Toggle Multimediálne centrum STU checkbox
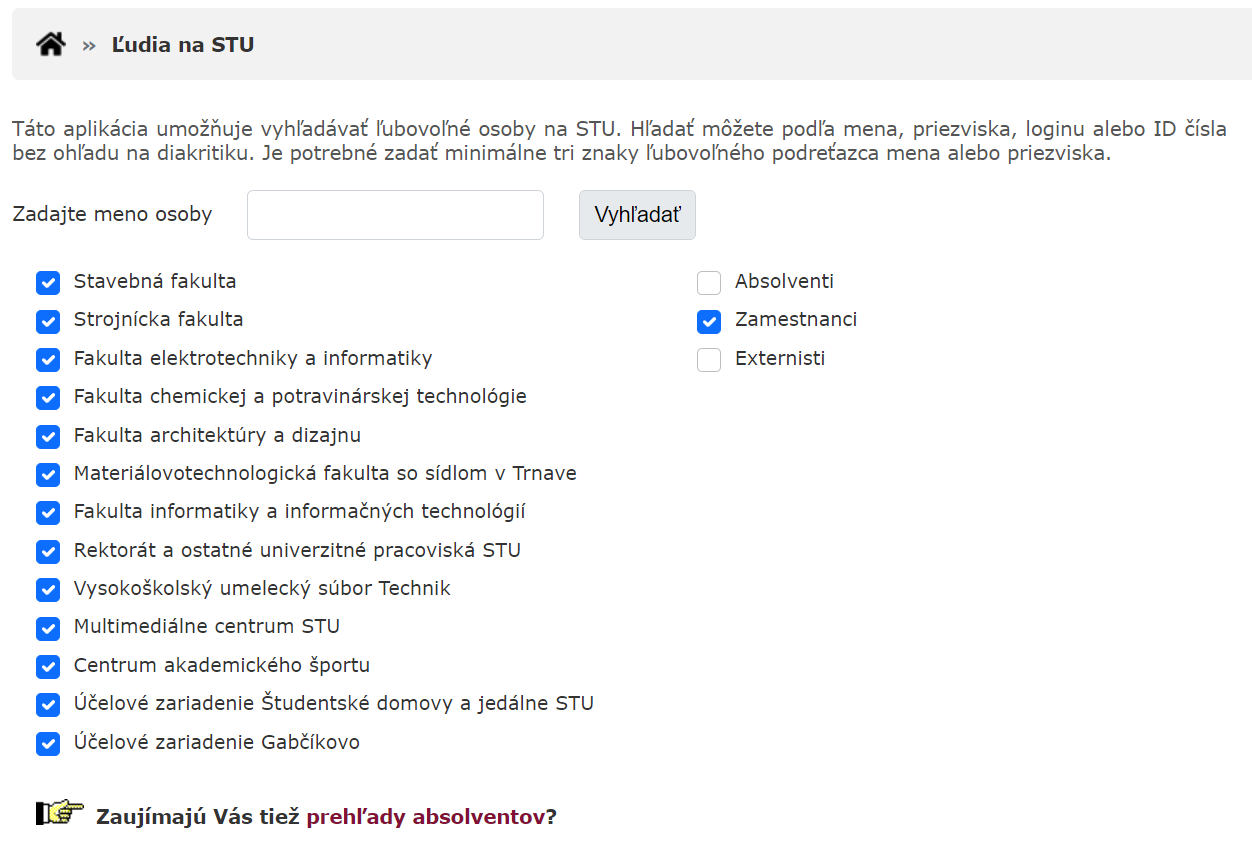 click(x=48, y=628)
